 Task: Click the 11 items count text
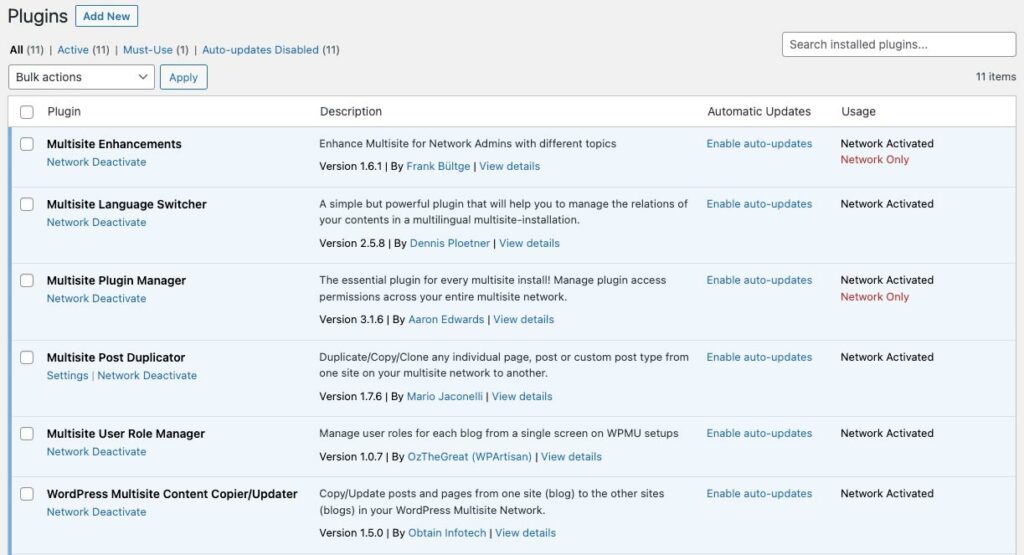pos(996,77)
